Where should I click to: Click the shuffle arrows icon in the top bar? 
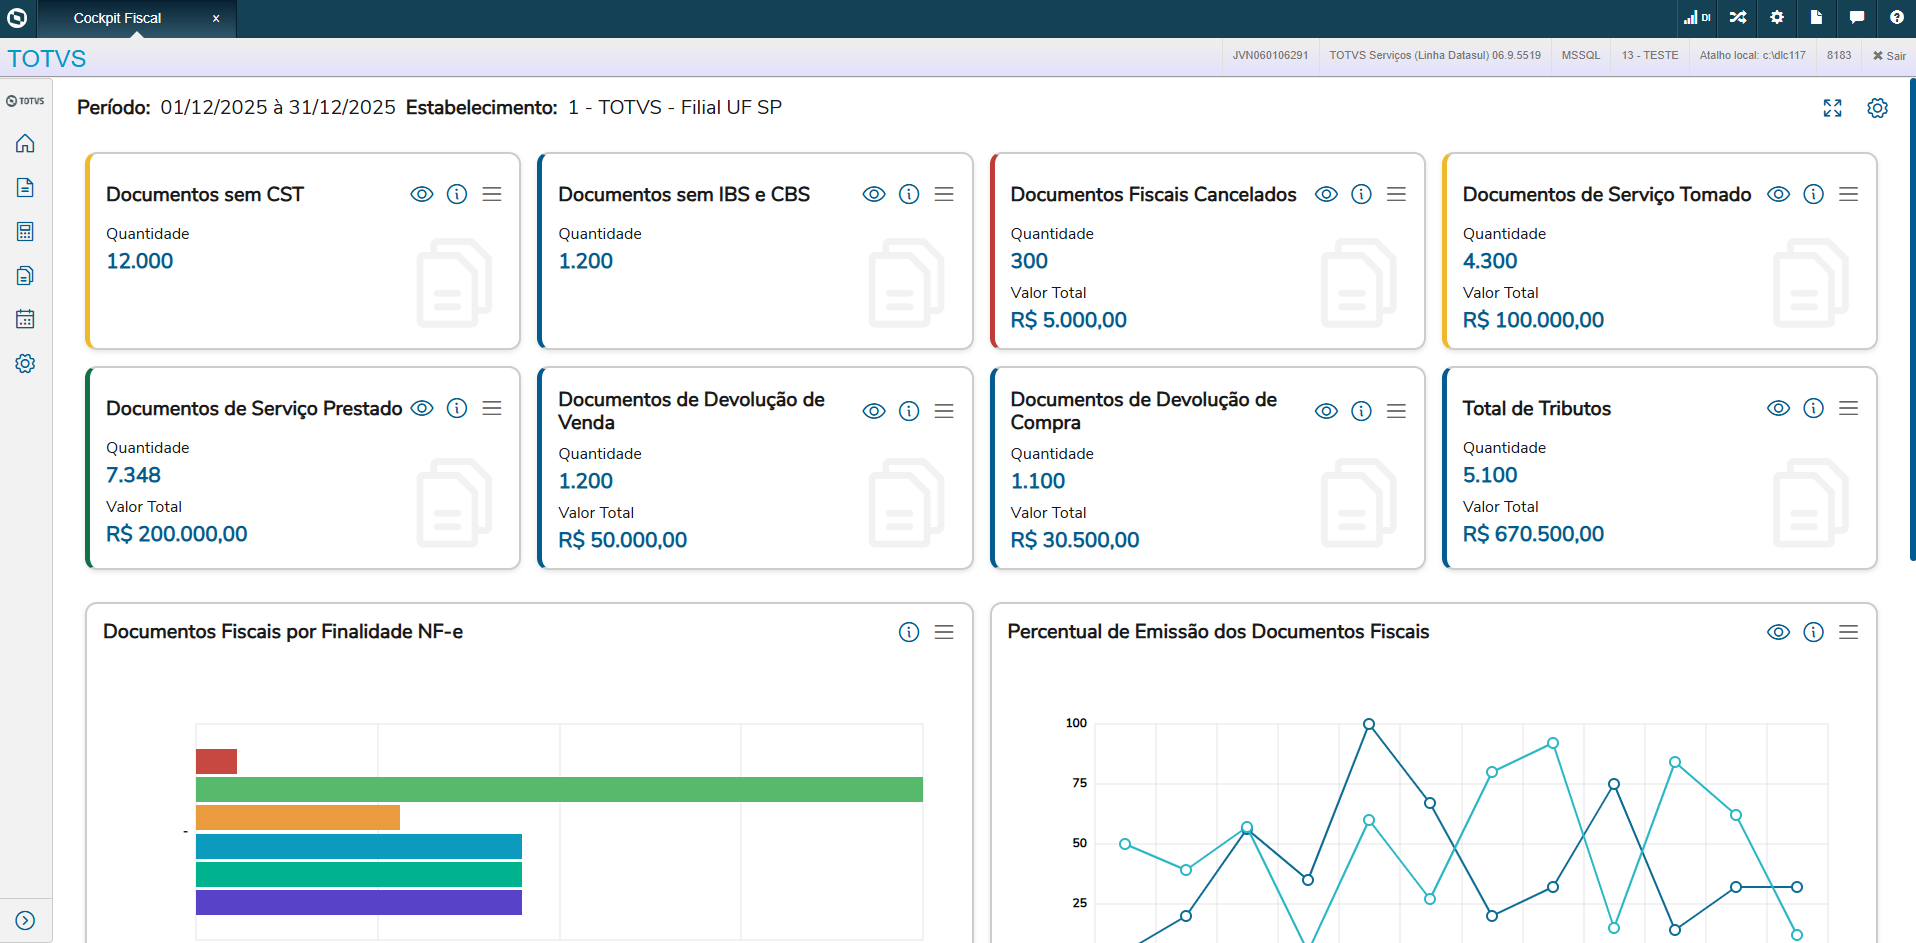coord(1738,18)
